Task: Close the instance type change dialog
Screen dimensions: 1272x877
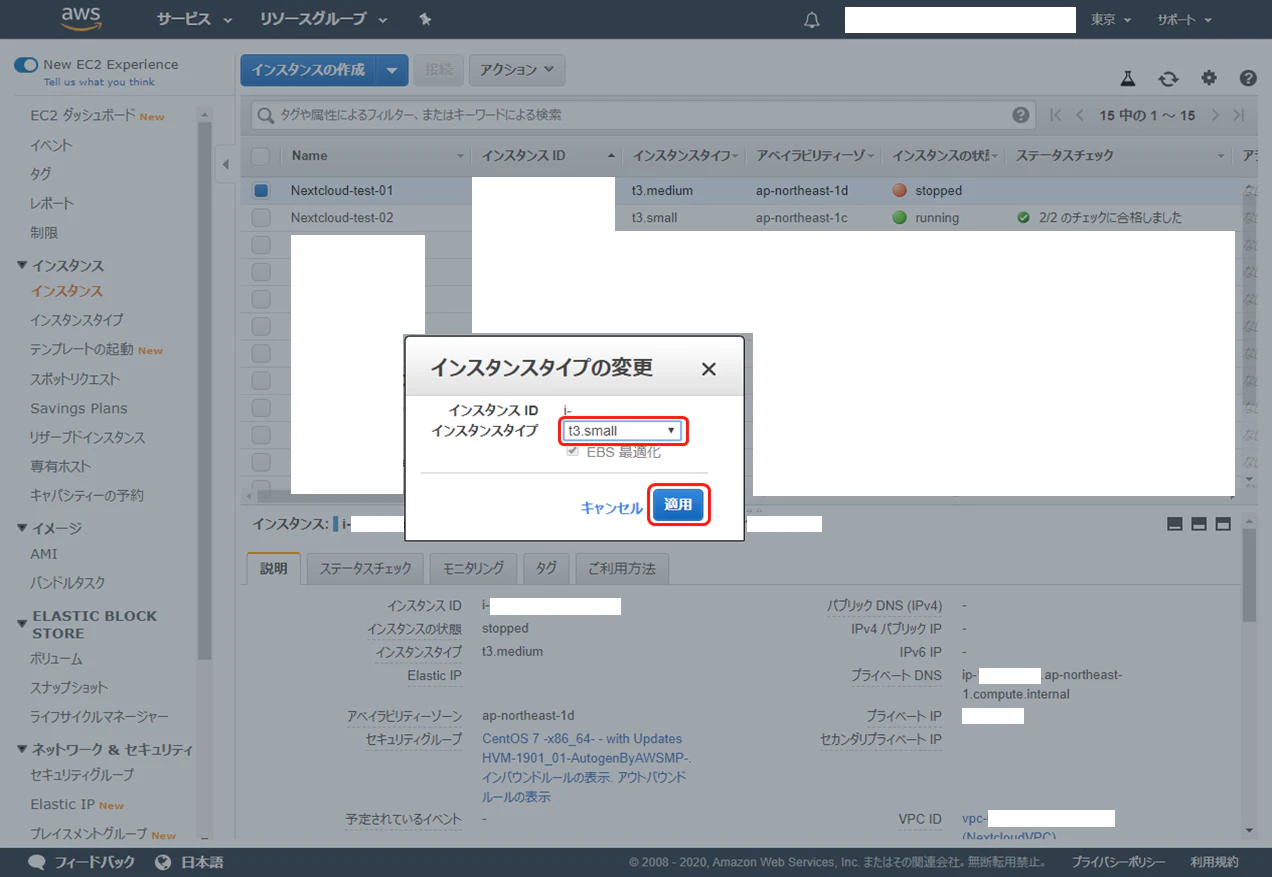Action: [x=709, y=369]
